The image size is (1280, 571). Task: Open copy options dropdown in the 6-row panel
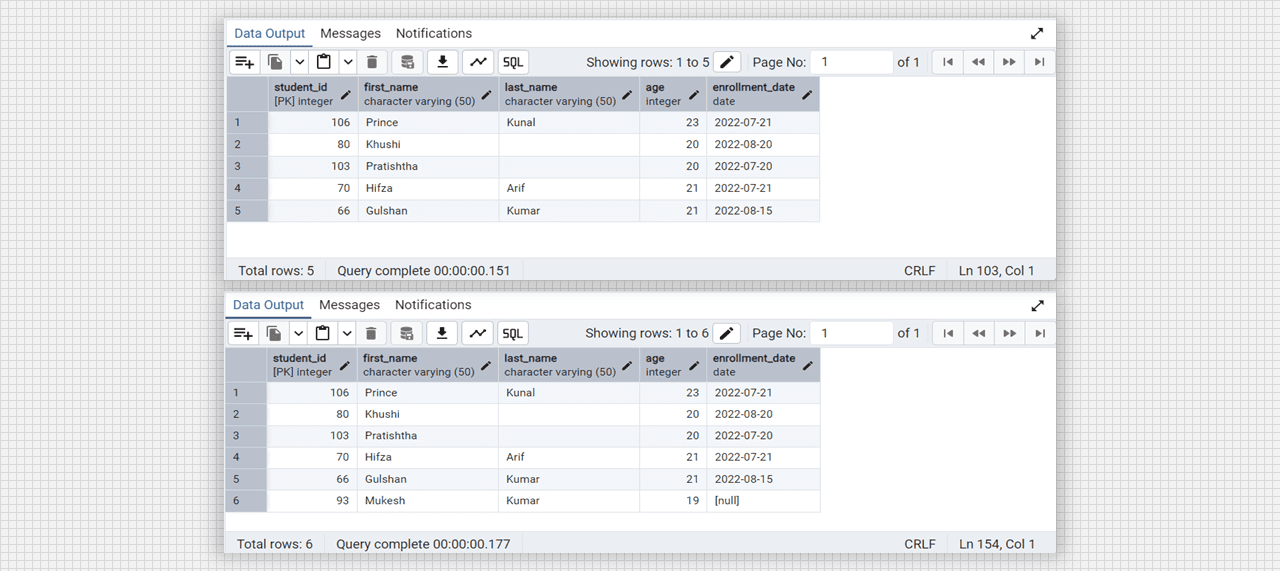tap(298, 333)
